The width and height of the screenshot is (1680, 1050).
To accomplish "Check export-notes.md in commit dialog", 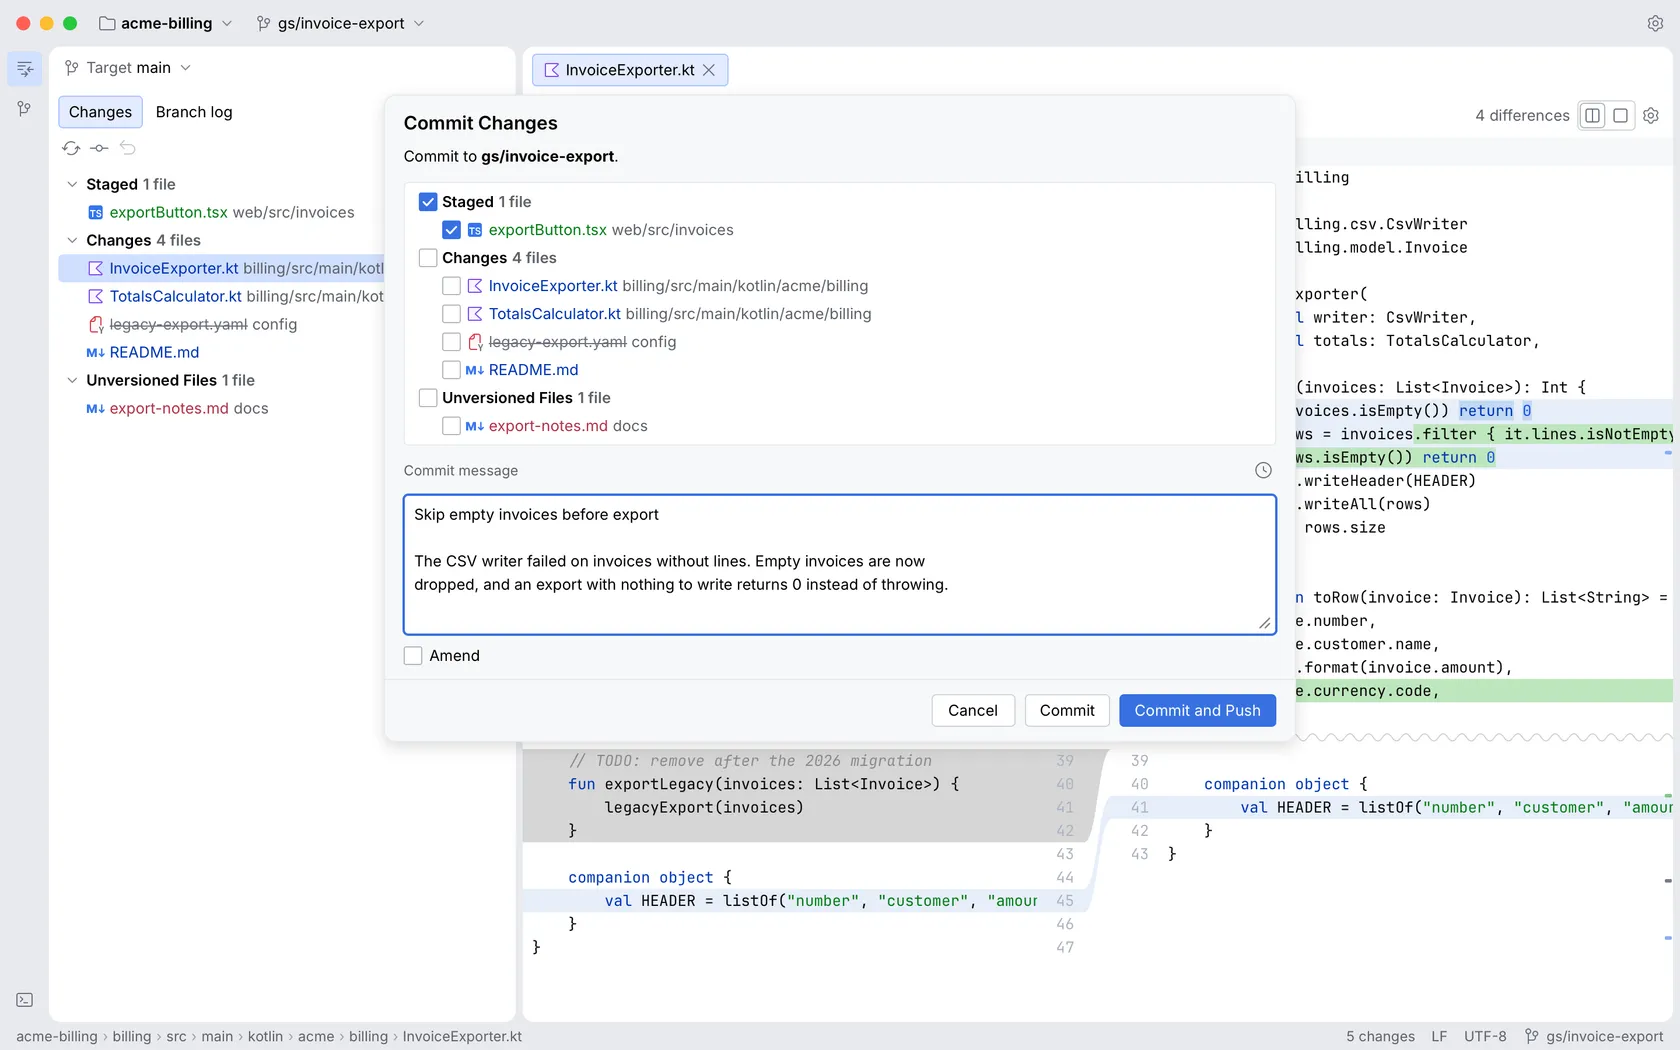I will click(x=451, y=426).
